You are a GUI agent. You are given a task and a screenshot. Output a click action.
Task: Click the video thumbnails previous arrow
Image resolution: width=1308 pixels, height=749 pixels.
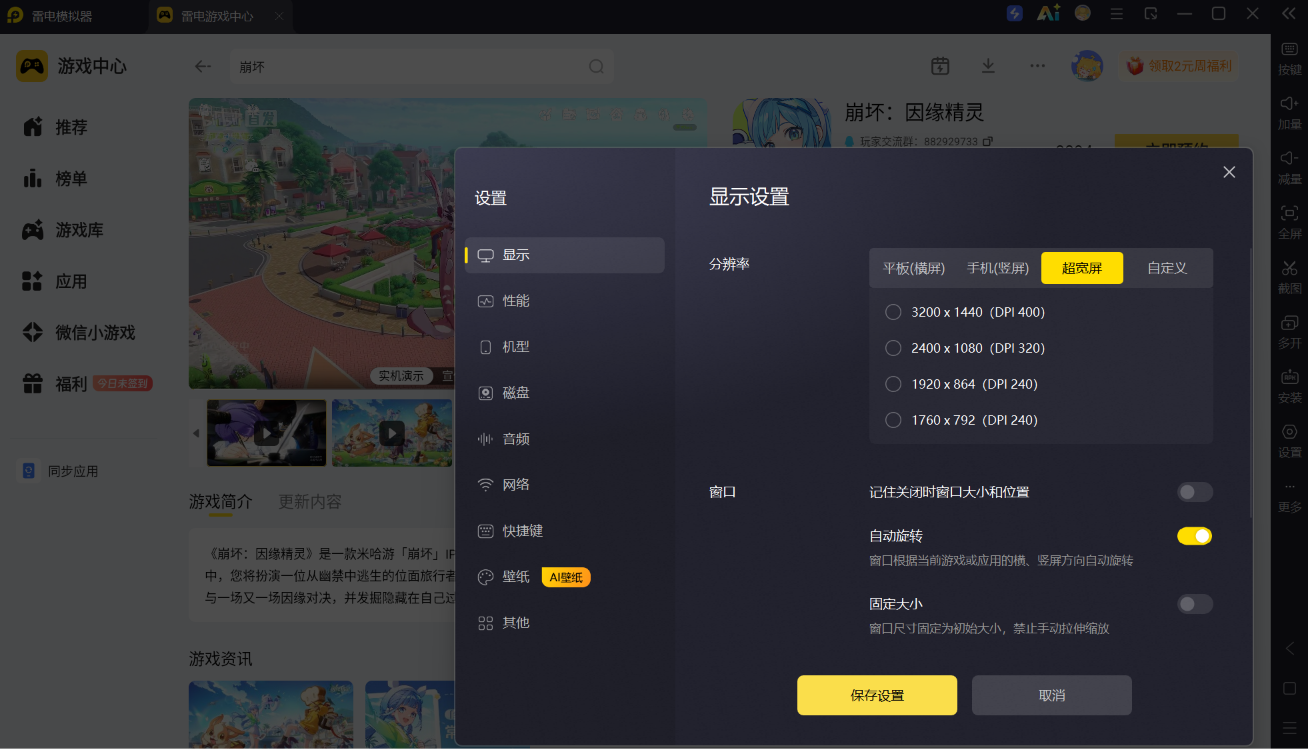click(196, 433)
